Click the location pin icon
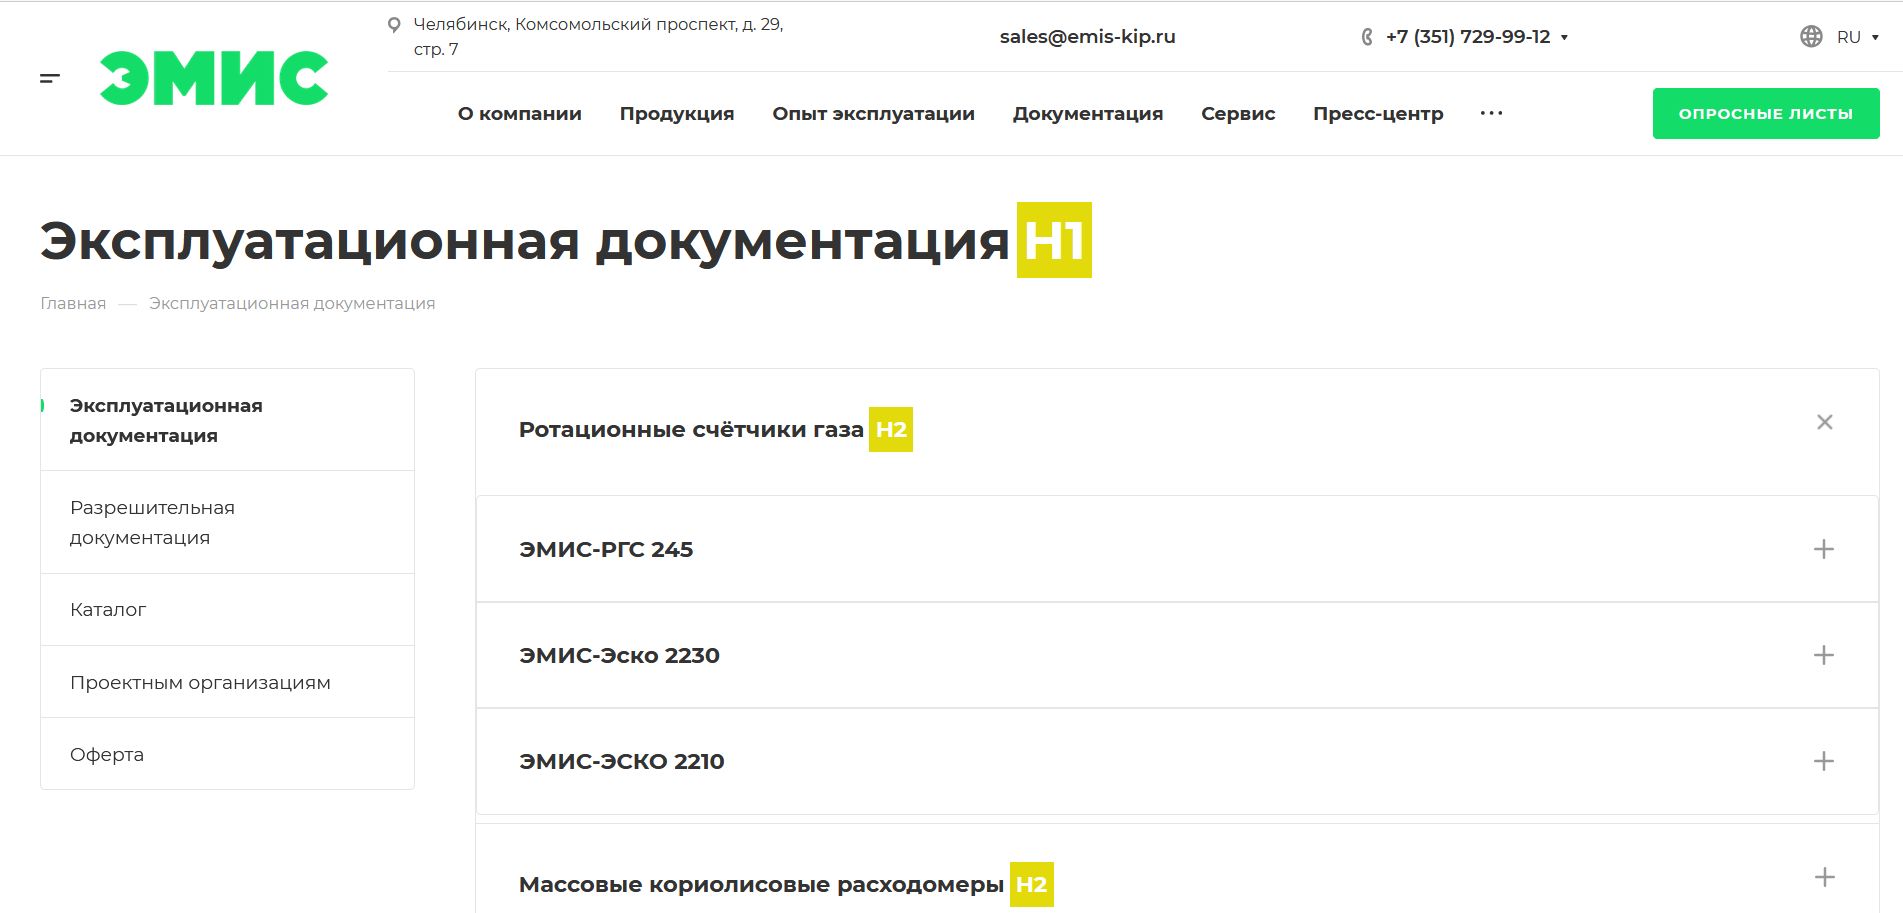 [394, 25]
